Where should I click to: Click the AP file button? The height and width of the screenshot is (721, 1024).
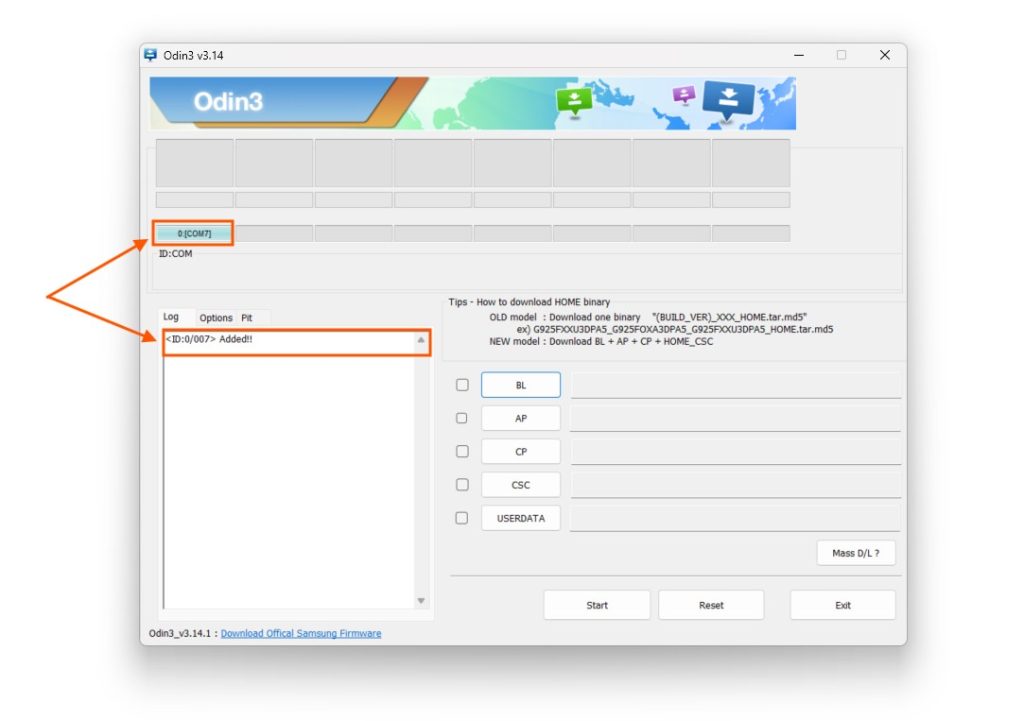tap(520, 419)
